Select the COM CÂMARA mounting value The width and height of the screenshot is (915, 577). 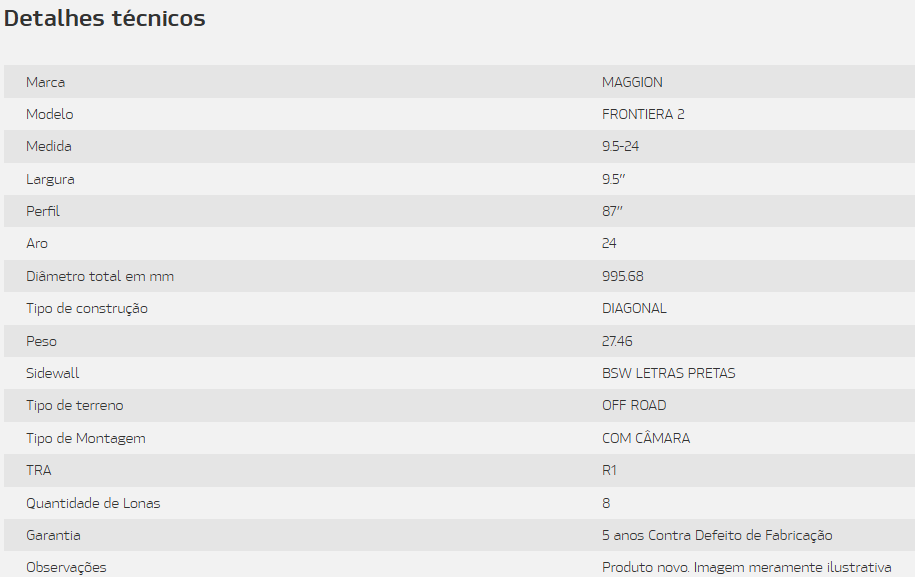point(646,438)
